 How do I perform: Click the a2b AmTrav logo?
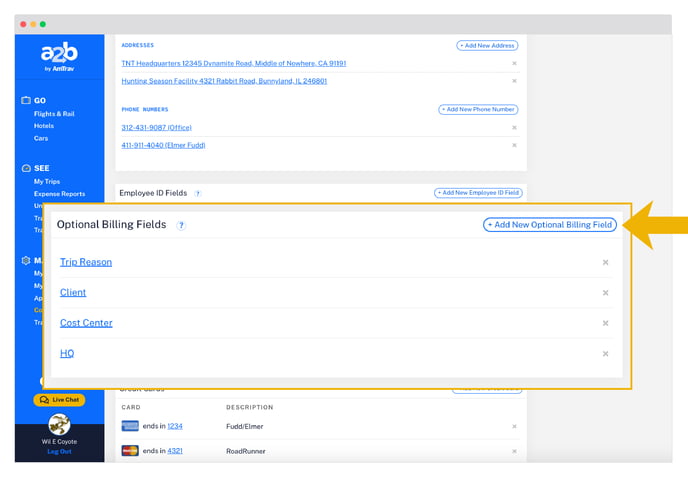pyautogui.click(x=59, y=57)
